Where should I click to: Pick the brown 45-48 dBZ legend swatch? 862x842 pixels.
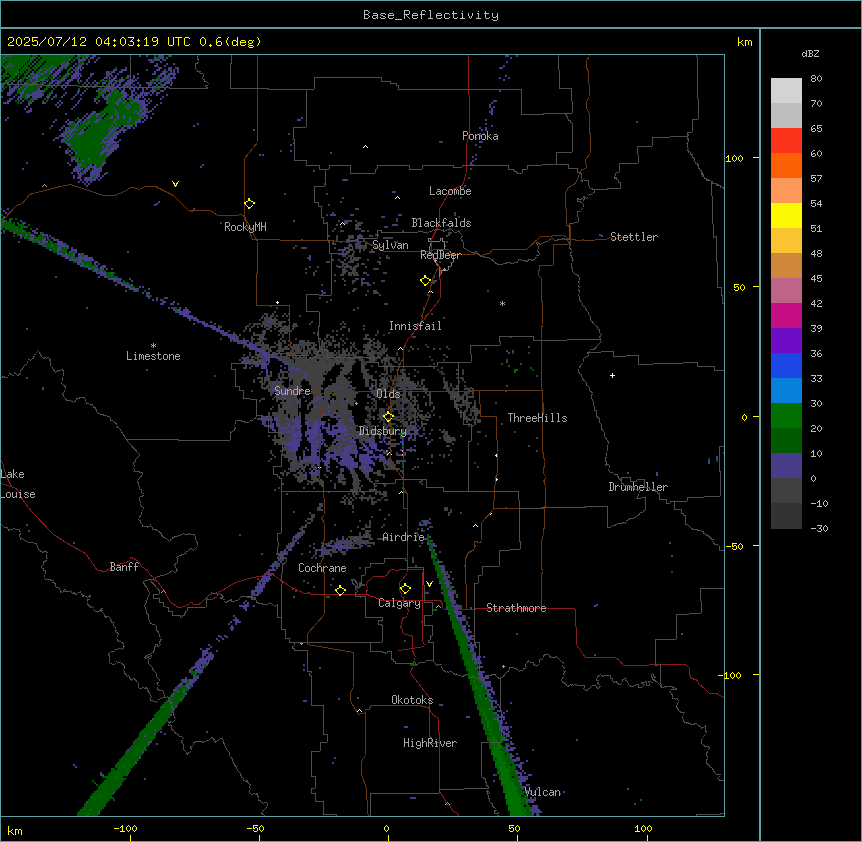(x=786, y=265)
